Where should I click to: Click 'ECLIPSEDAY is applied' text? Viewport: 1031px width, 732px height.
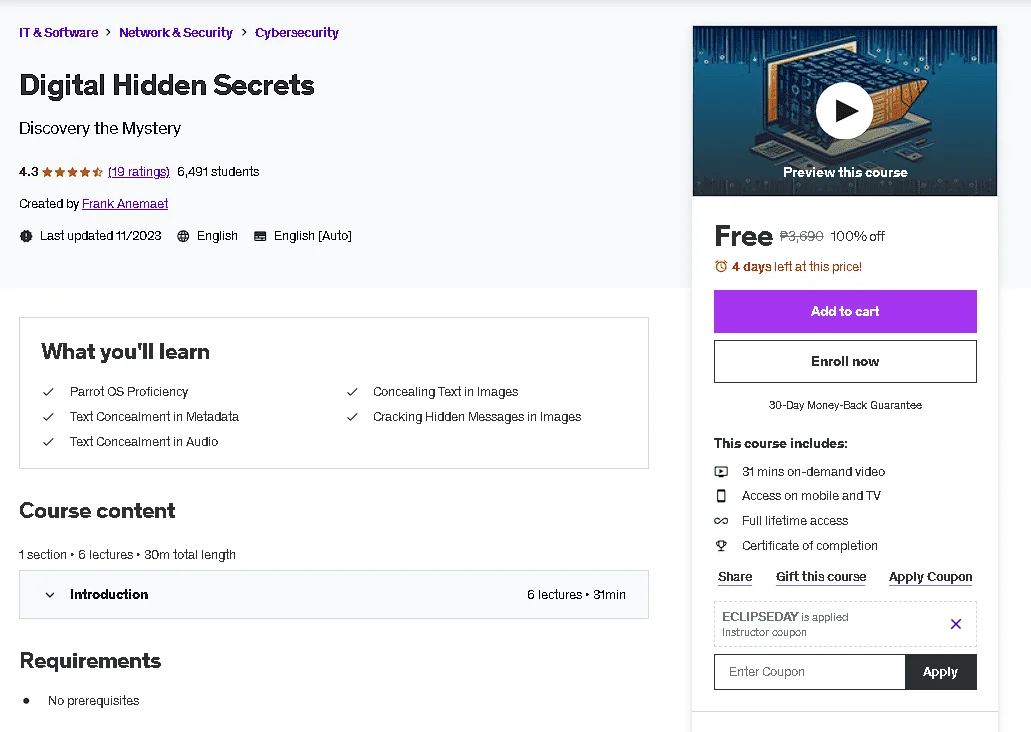pos(785,617)
